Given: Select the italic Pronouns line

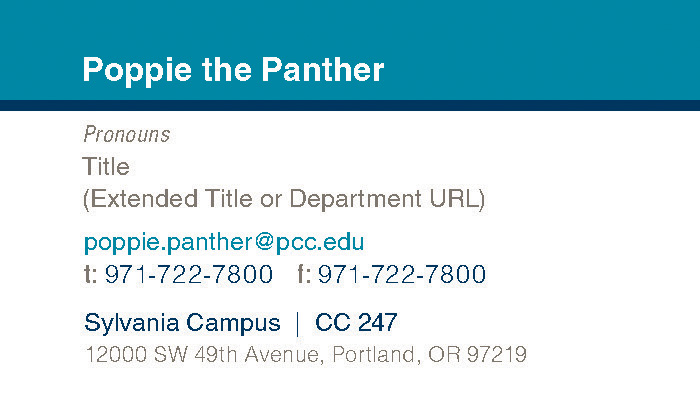Looking at the screenshot, I should point(126,134).
